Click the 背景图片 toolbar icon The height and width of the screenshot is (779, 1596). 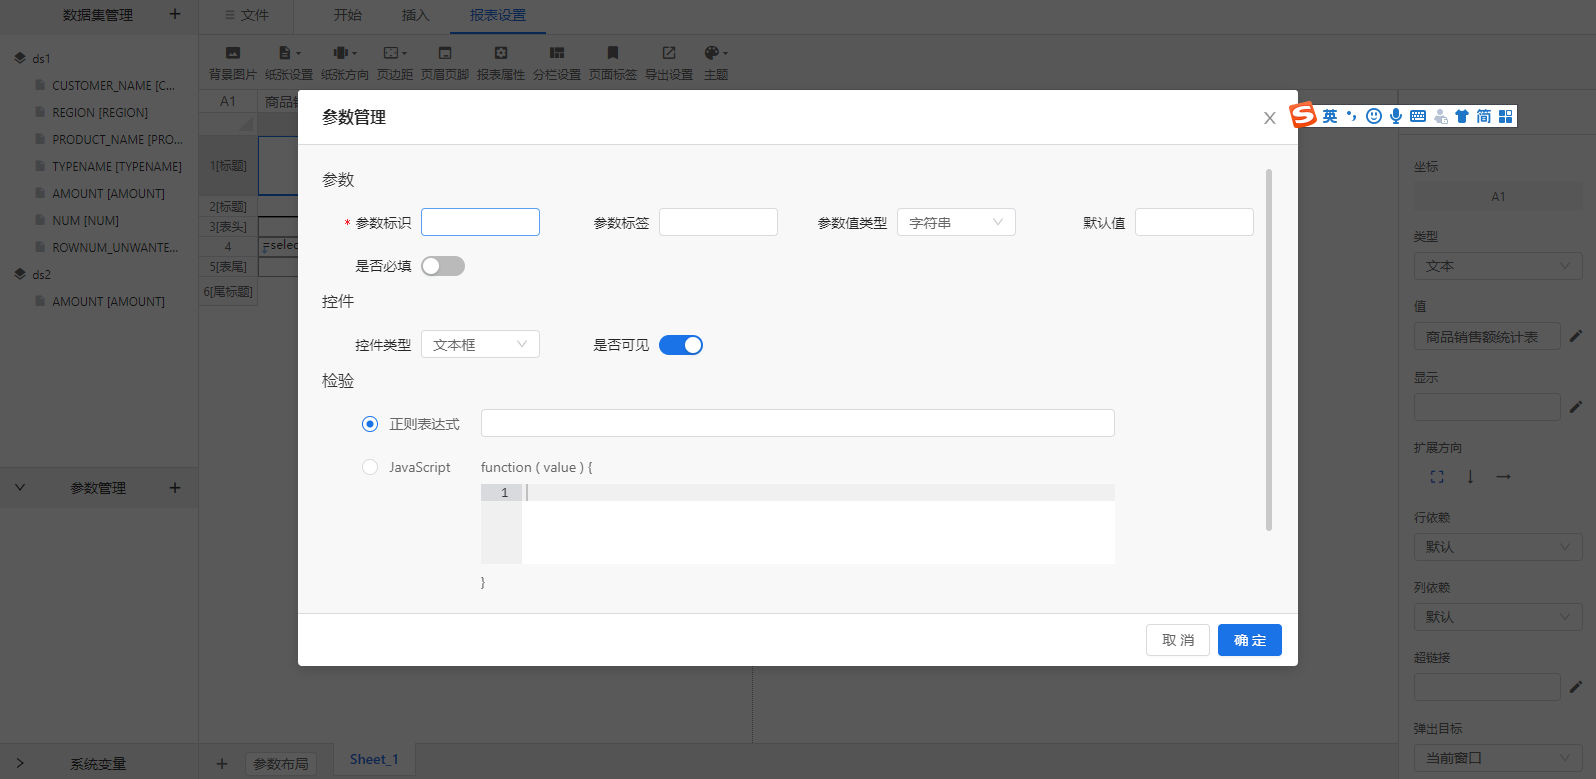click(x=233, y=53)
